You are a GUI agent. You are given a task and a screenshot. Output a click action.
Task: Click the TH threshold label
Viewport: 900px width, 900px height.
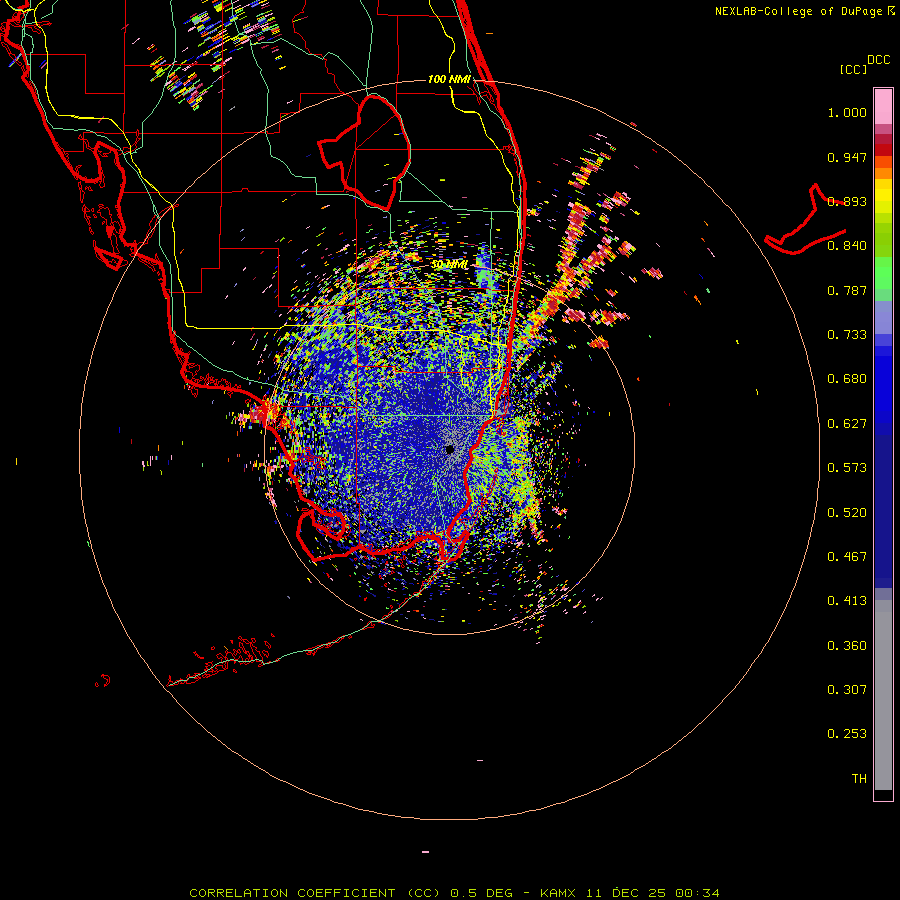[x=859, y=779]
